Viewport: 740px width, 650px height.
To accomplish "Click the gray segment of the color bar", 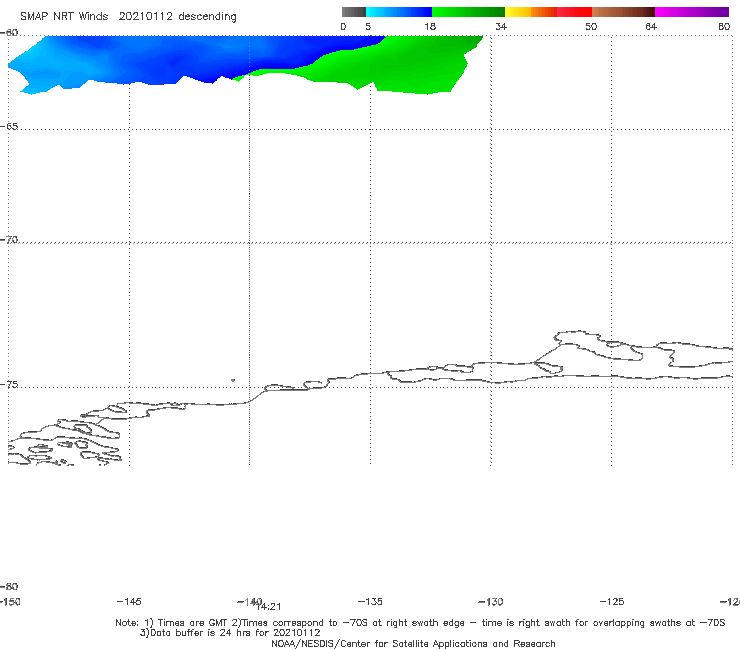I will (x=354, y=12).
